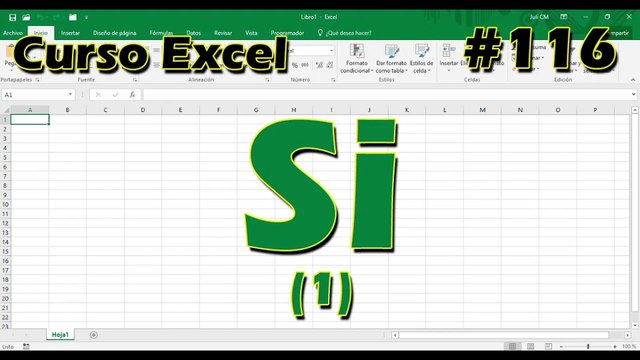Switch to Page Layout view
640x360 pixels.
pyautogui.click(x=531, y=346)
